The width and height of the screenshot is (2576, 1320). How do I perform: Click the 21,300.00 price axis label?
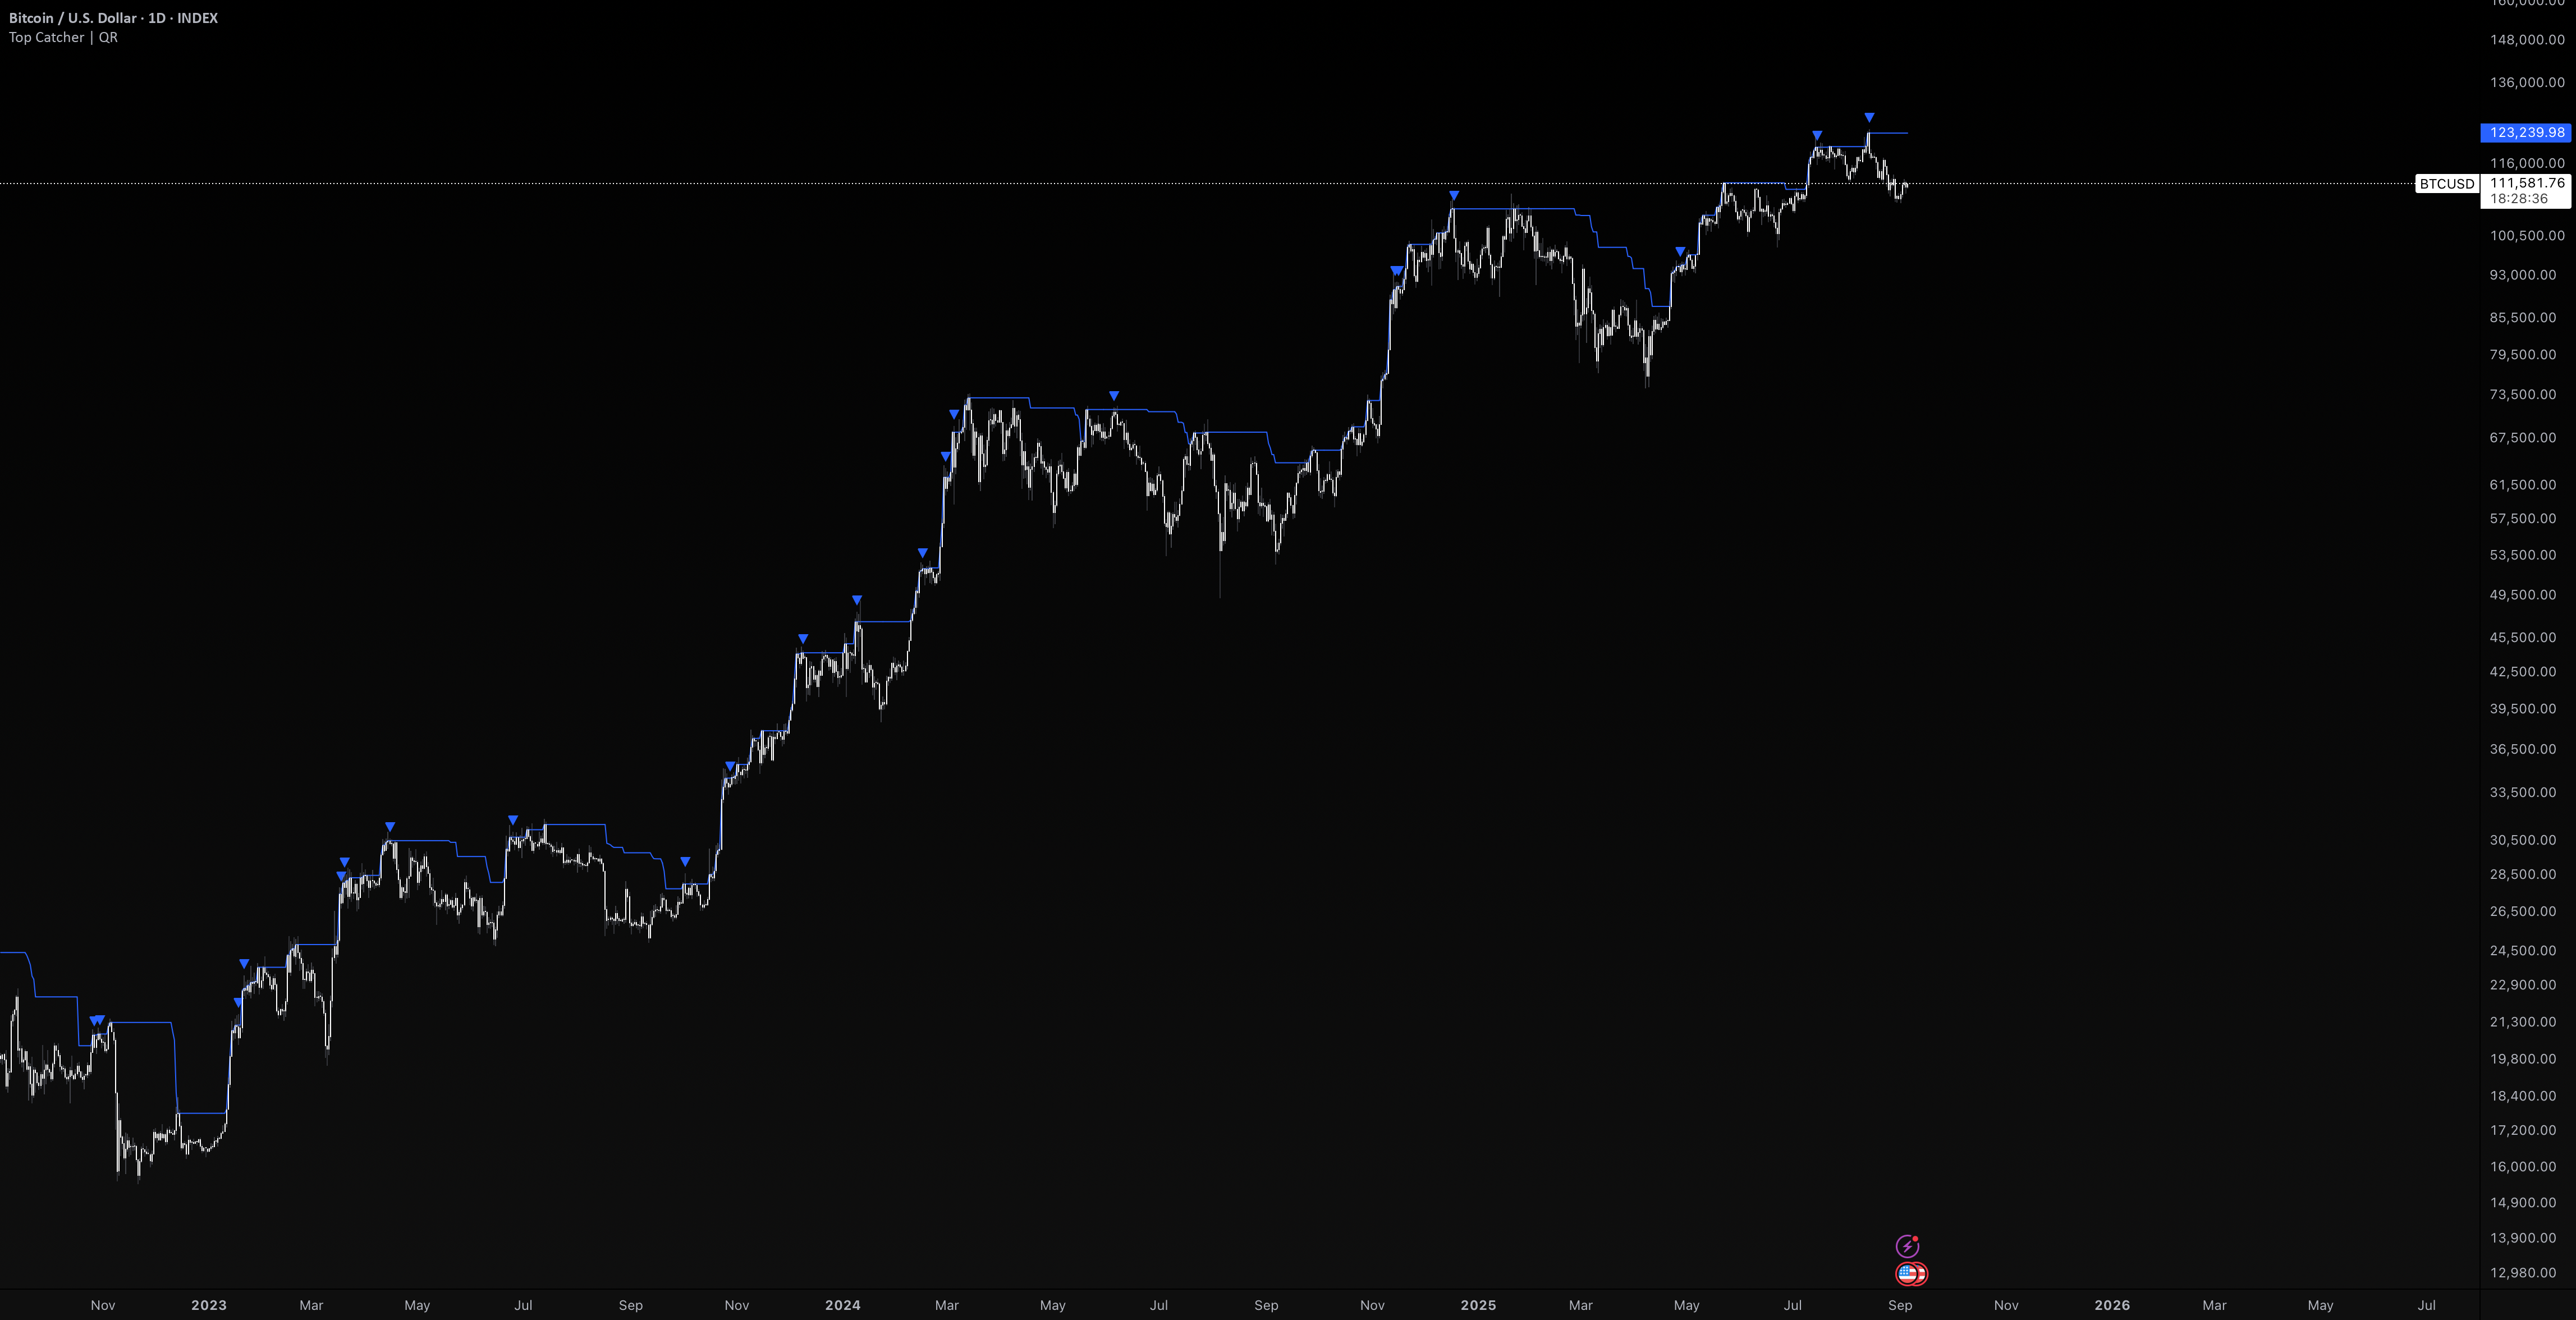pyautogui.click(x=2523, y=1022)
